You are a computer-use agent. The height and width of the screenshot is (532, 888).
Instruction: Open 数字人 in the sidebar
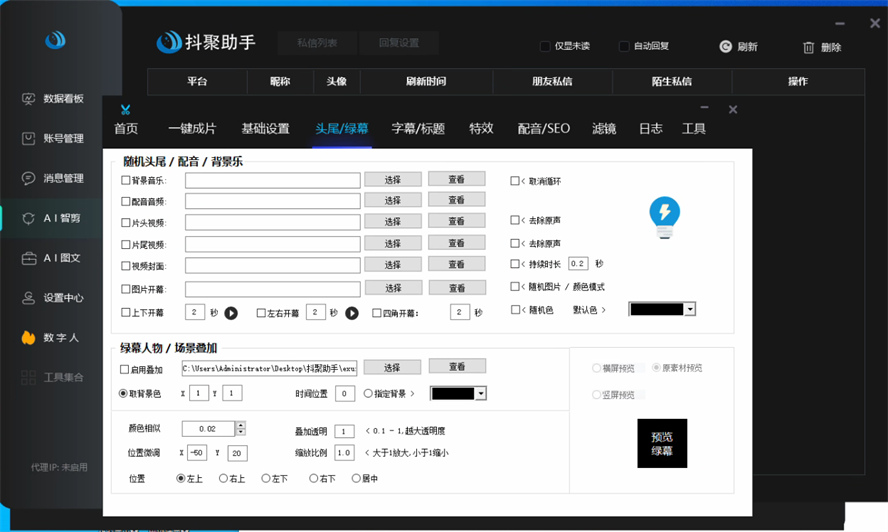50,338
